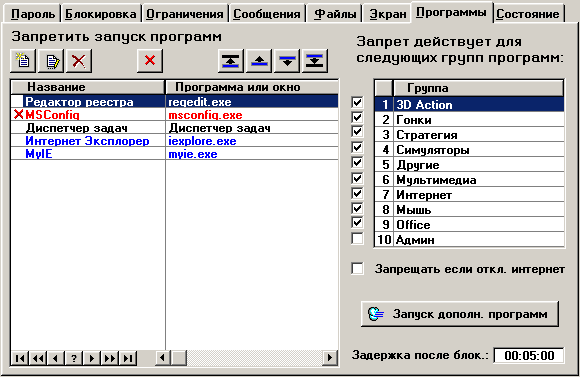Skip forward several records with double-right arrow
The width and height of the screenshot is (580, 377).
coord(110,358)
